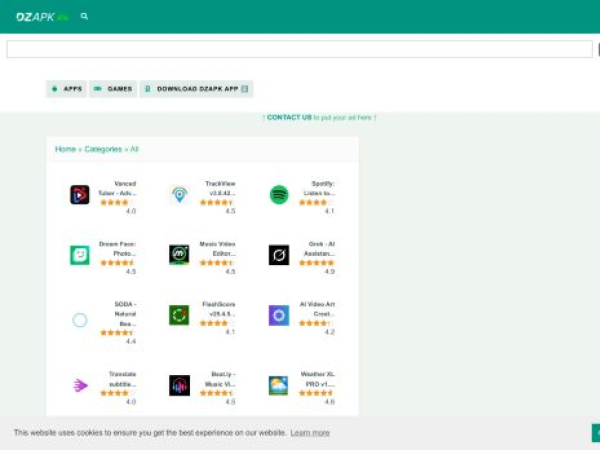Select the Spotify app icon
Screen dimensions: 600x450
pyautogui.click(x=279, y=195)
